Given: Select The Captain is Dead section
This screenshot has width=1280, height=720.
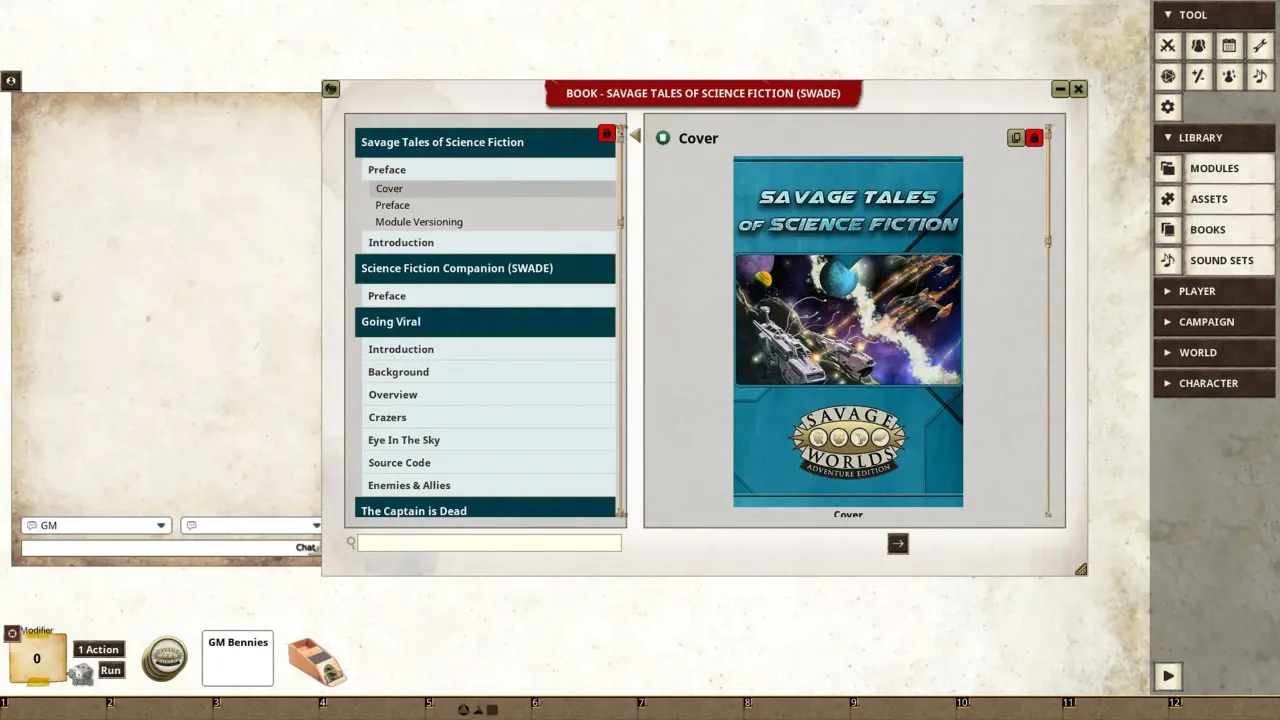Looking at the screenshot, I should tap(485, 508).
